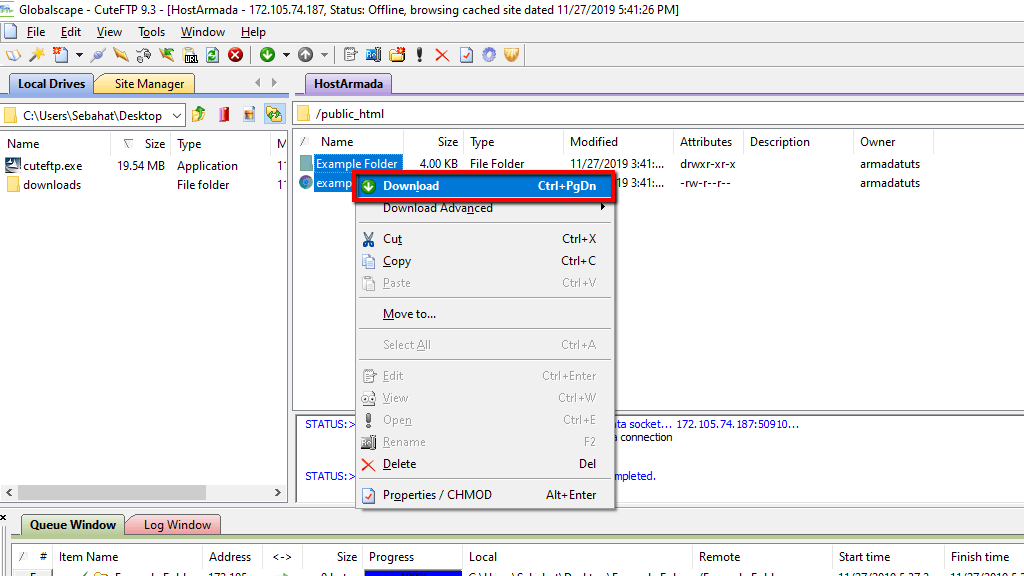Screen dimensions: 1024x576
Task: Click the red Delete X toolbar icon
Action: [442, 56]
